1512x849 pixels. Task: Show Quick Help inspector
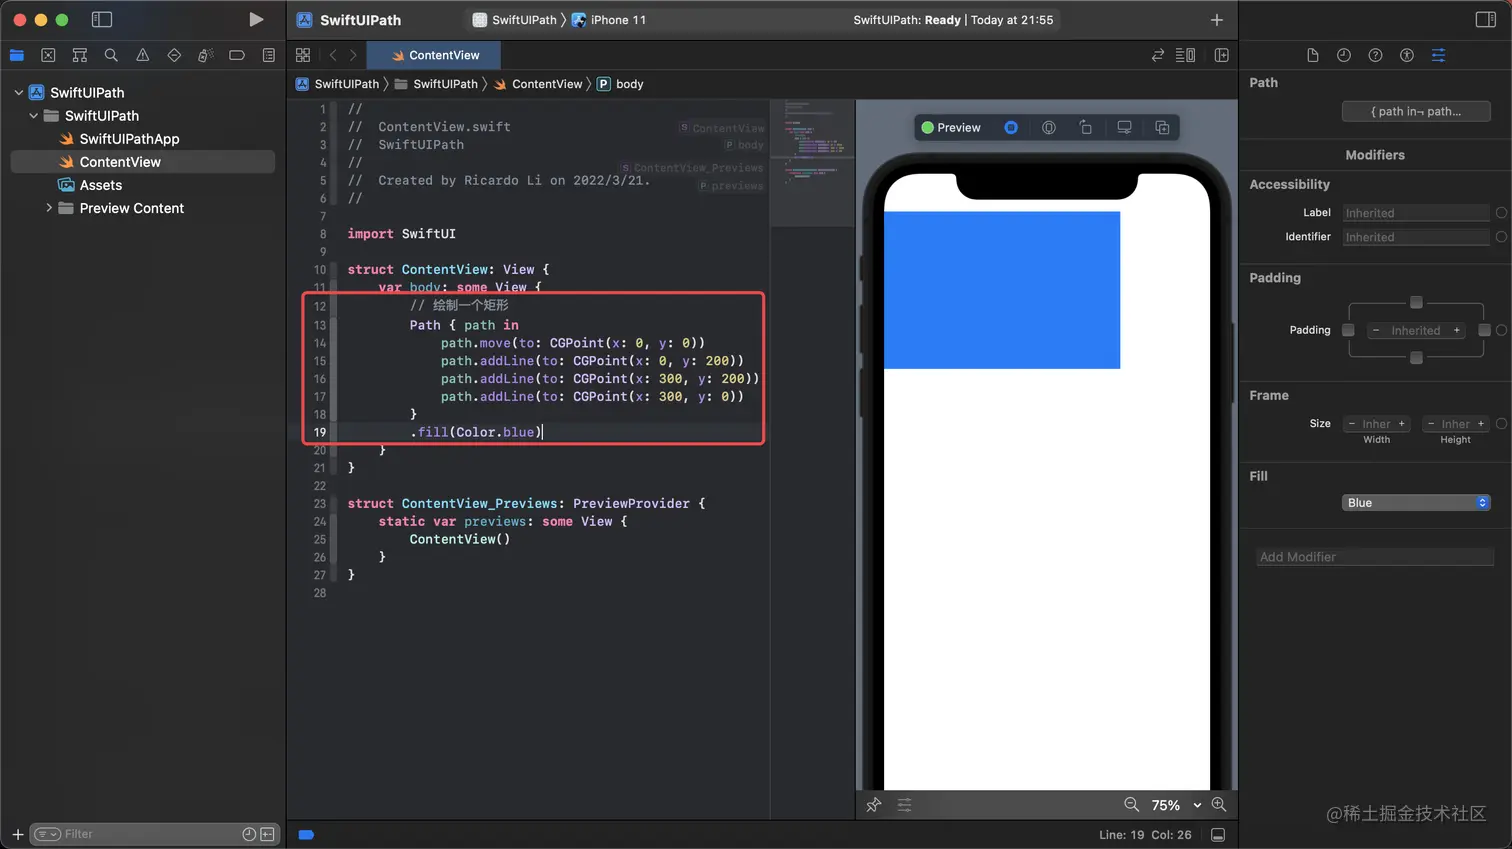click(1376, 55)
